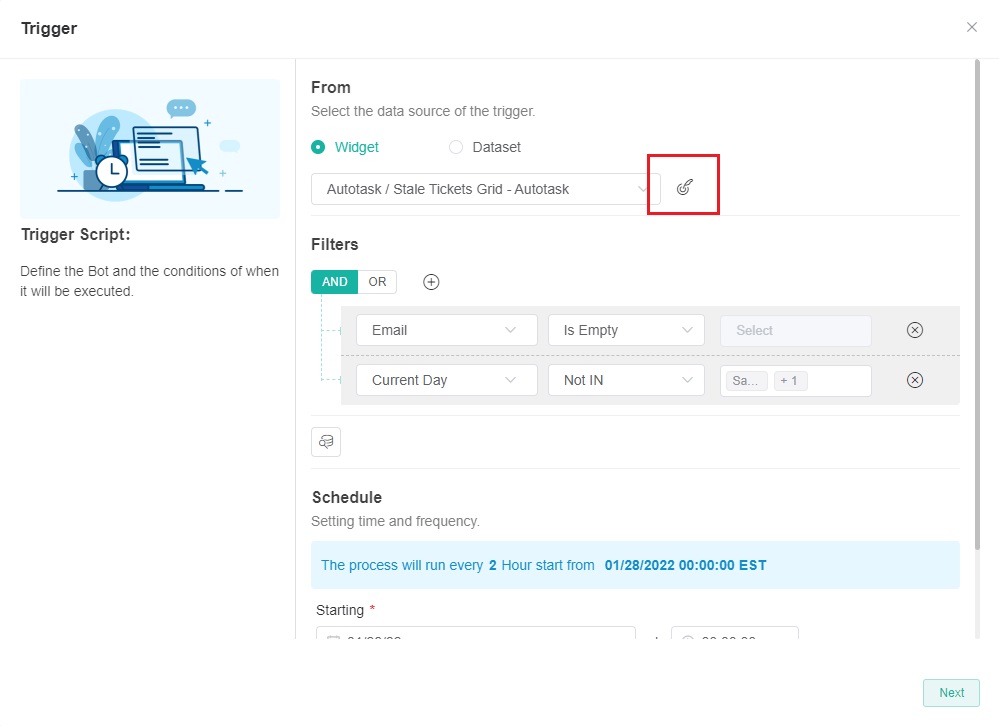This screenshot has width=999, height=726.
Task: Set filter logic to AND
Action: coord(335,282)
